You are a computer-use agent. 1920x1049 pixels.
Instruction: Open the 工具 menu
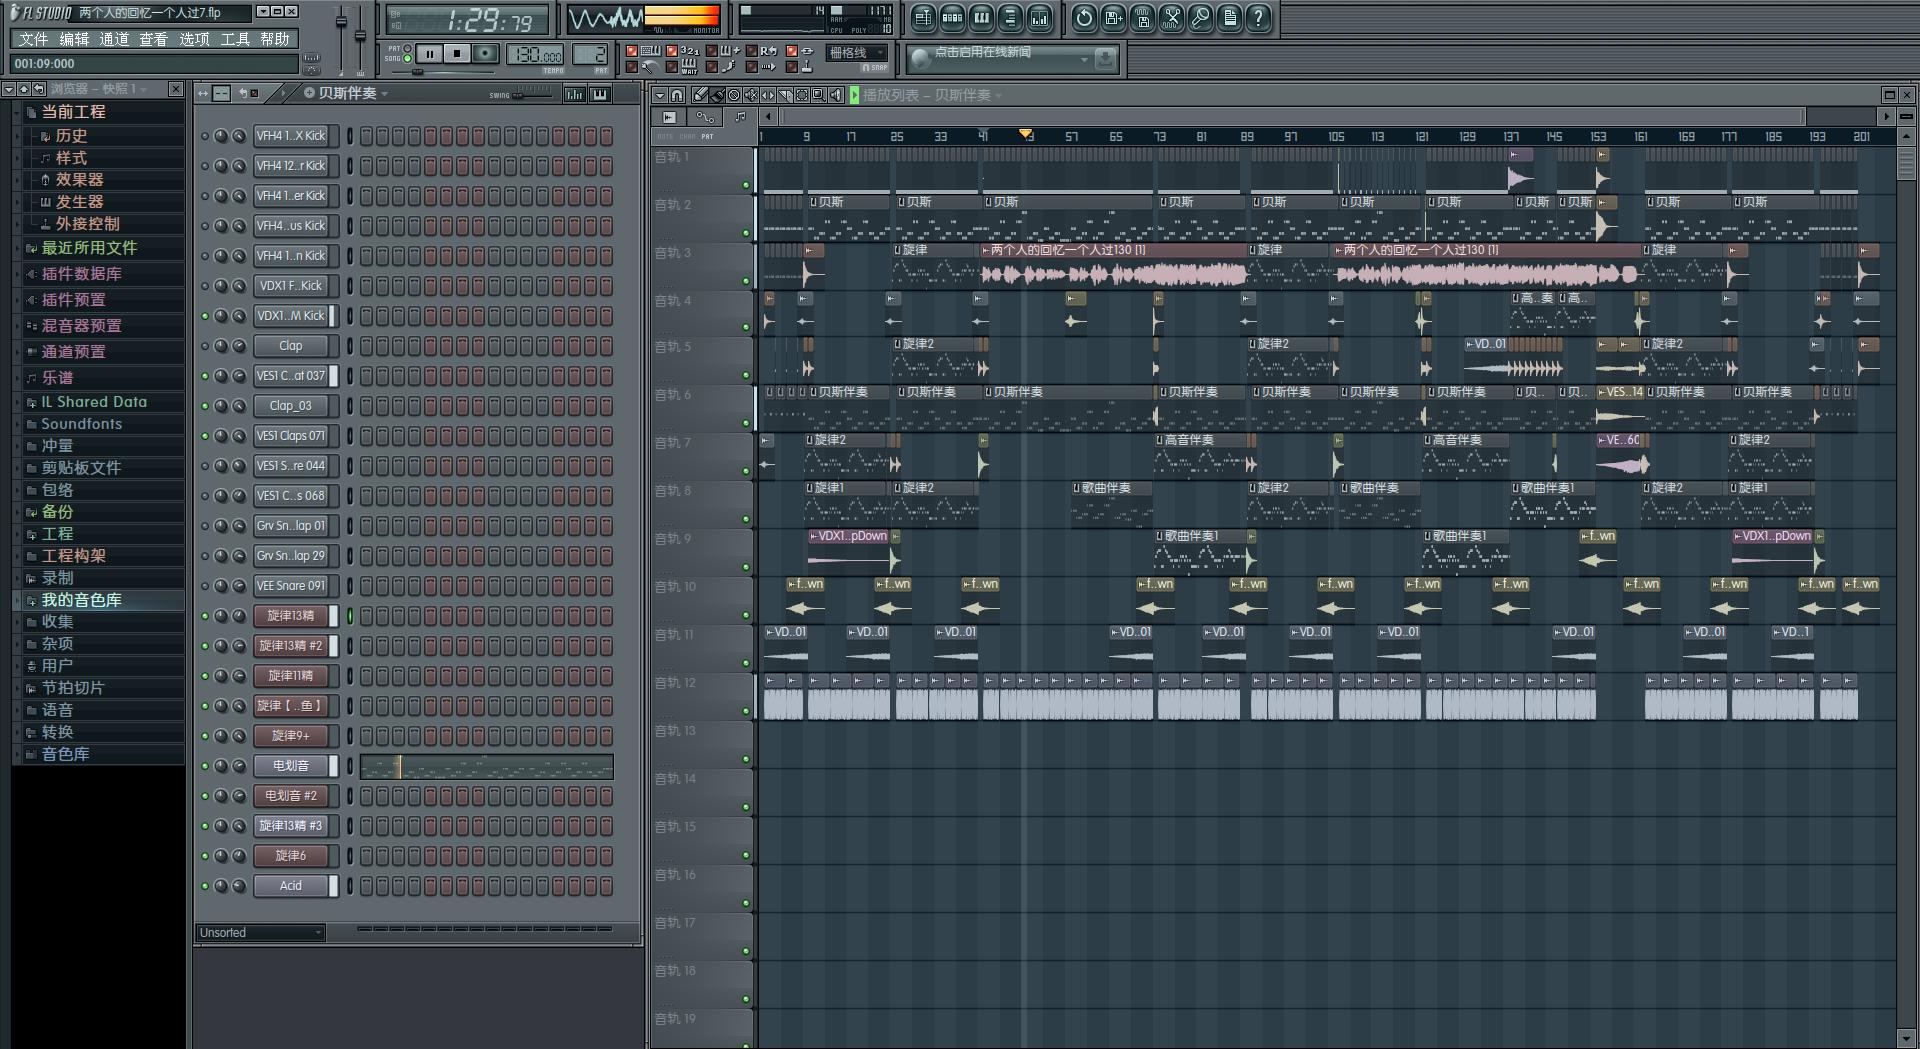[x=235, y=39]
